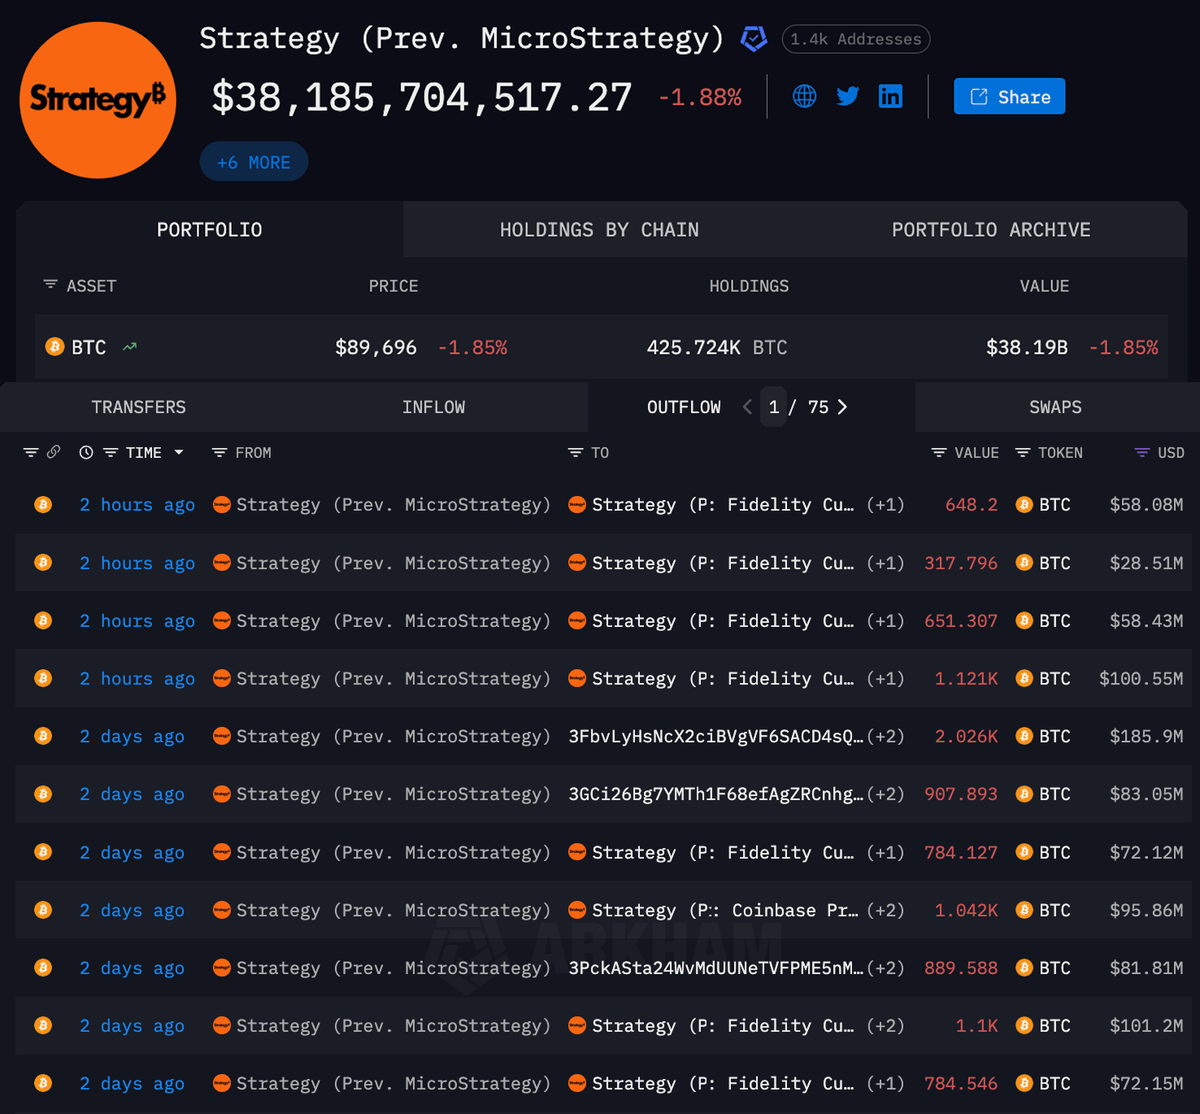This screenshot has width=1200, height=1114.
Task: Open the chain filter icon in transfers header
Action: tap(30, 453)
